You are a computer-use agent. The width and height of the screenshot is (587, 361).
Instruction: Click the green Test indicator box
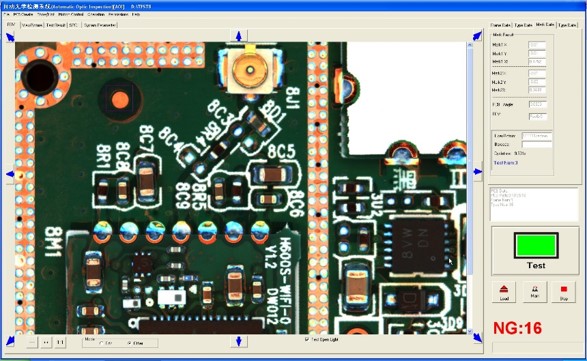click(x=536, y=245)
